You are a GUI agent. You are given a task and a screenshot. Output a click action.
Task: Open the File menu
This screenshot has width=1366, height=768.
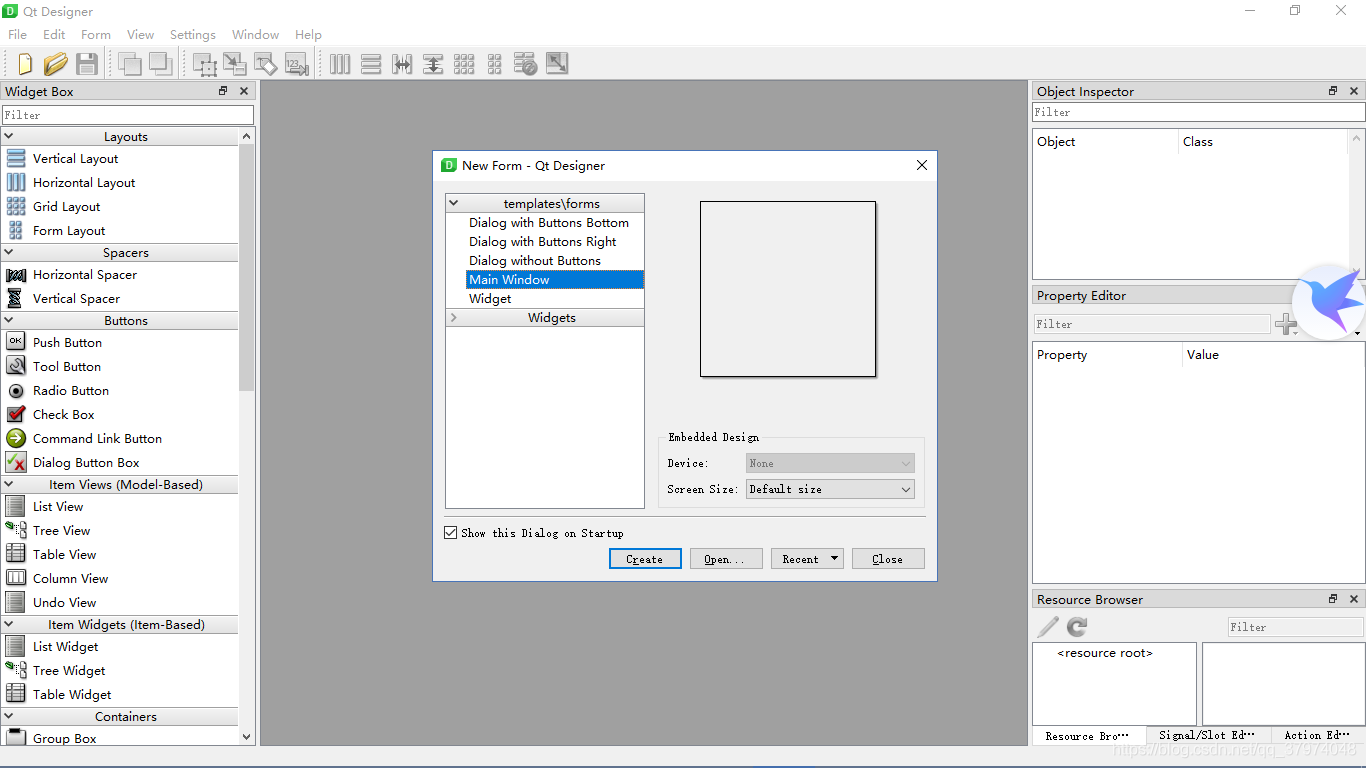pos(17,34)
